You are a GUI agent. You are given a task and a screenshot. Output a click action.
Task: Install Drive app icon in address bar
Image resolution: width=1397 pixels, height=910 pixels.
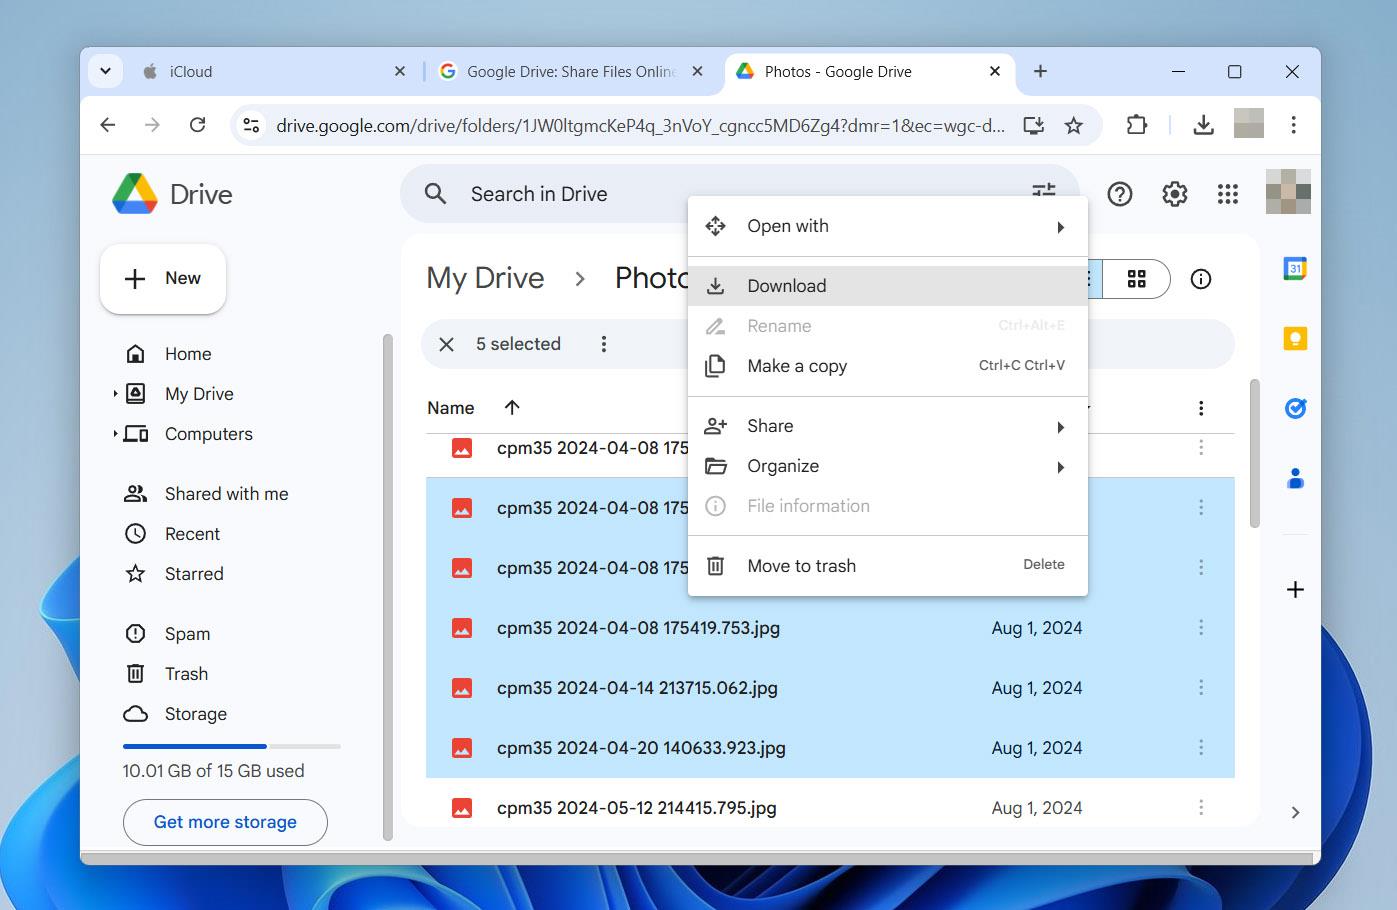1033,125
